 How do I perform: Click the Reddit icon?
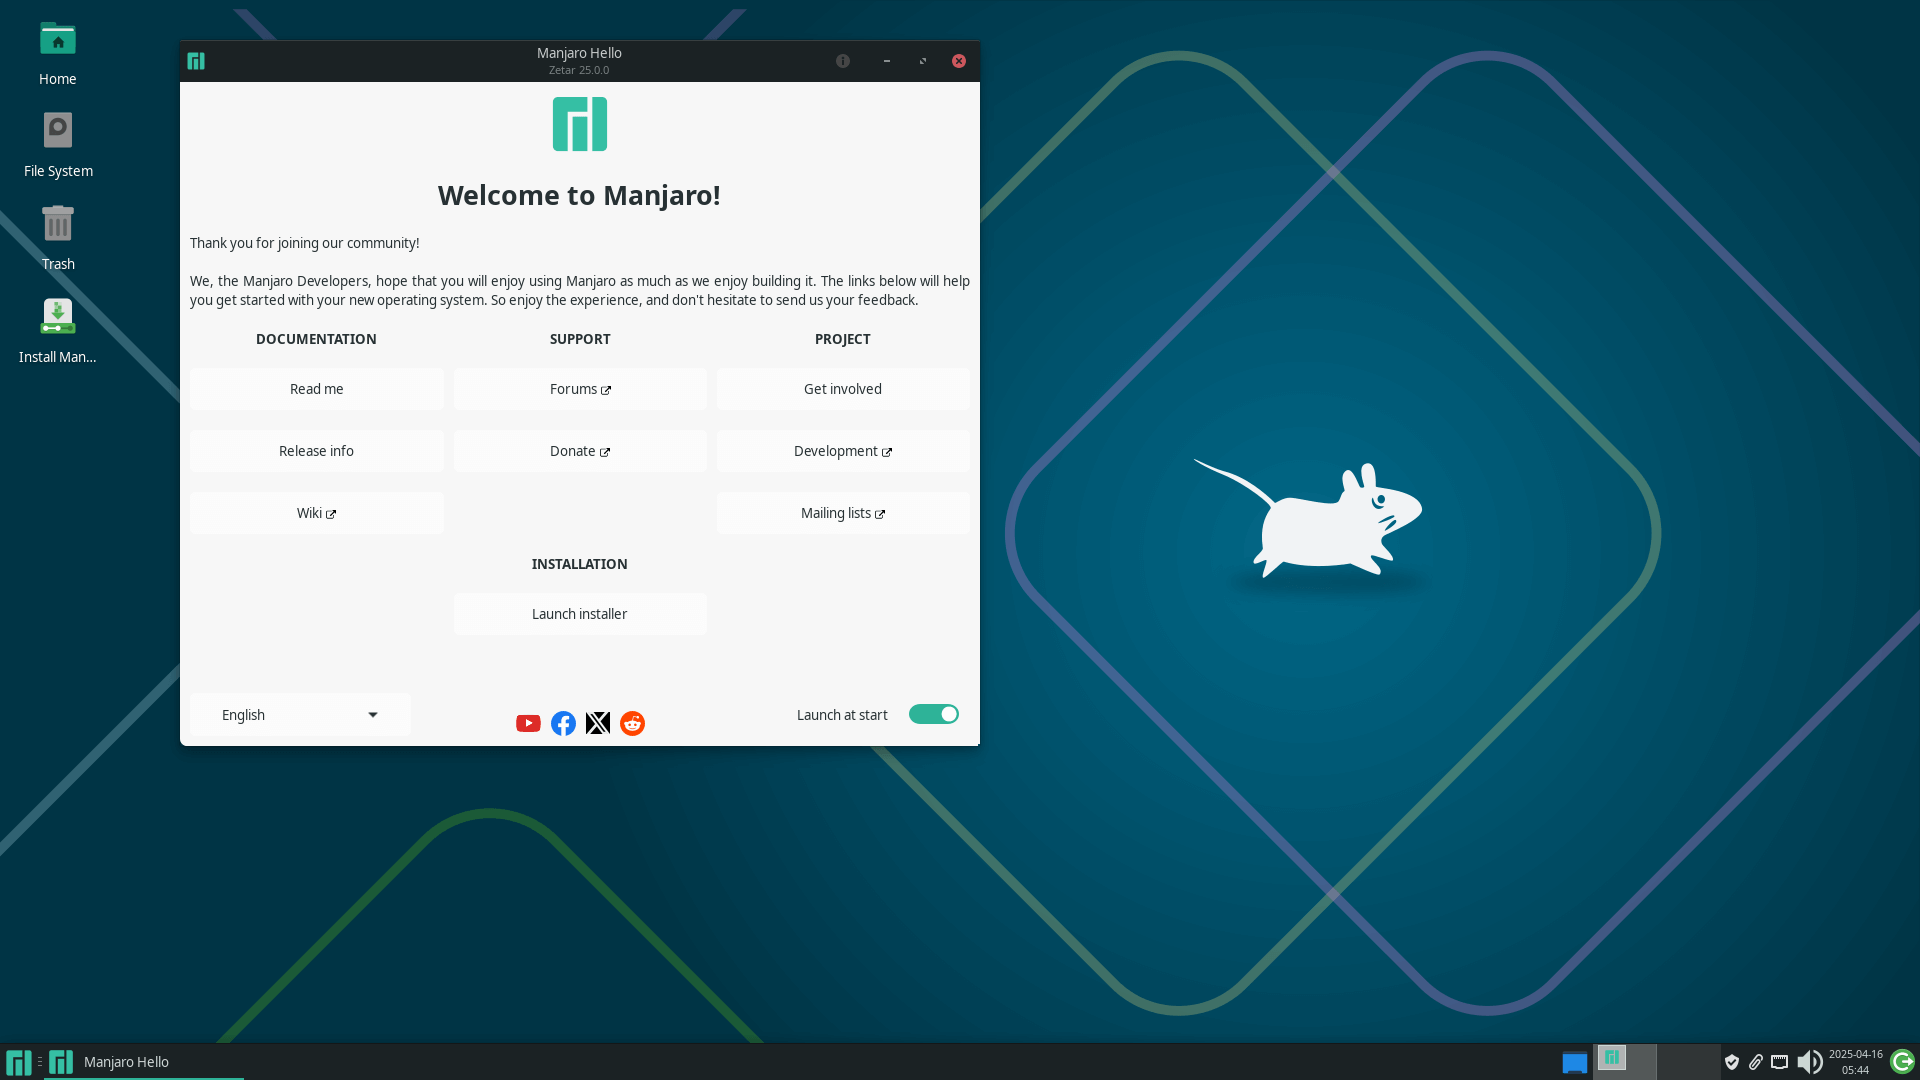632,722
